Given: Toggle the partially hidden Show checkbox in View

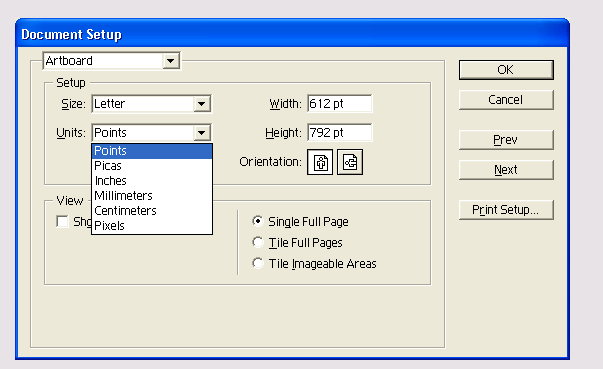Looking at the screenshot, I should [62, 221].
